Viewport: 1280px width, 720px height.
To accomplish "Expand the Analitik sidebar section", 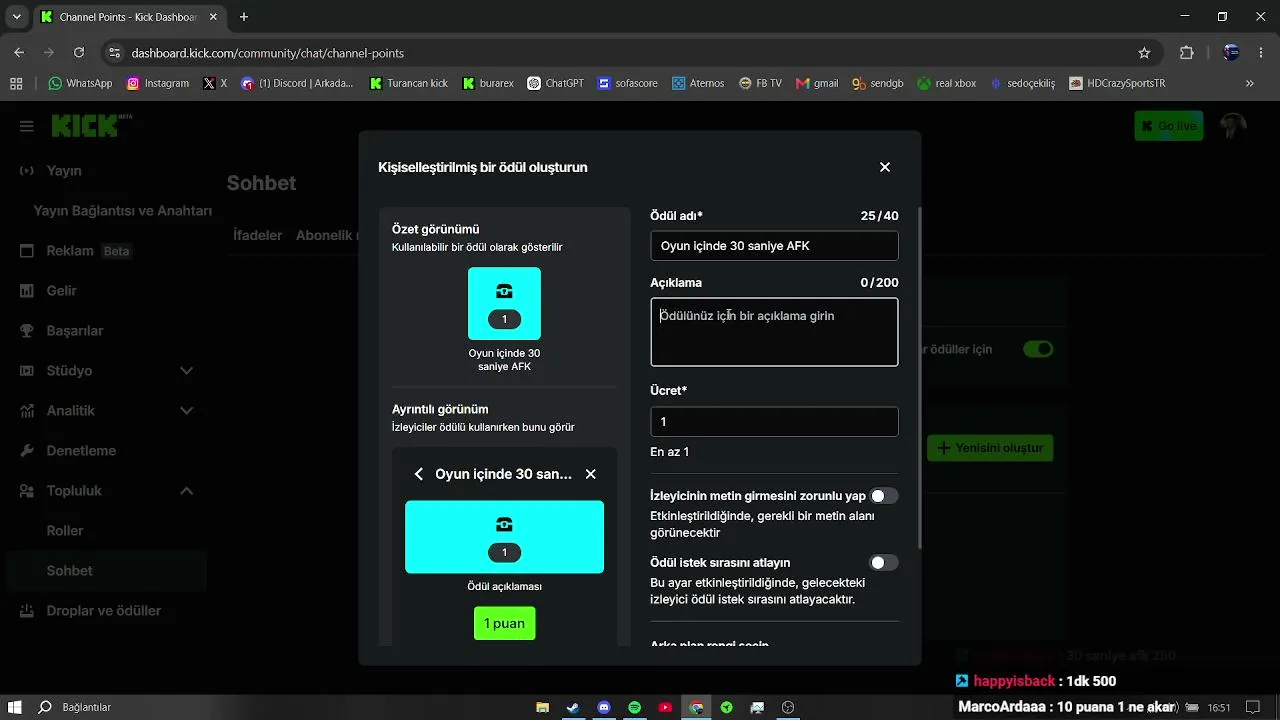I will pyautogui.click(x=186, y=411).
